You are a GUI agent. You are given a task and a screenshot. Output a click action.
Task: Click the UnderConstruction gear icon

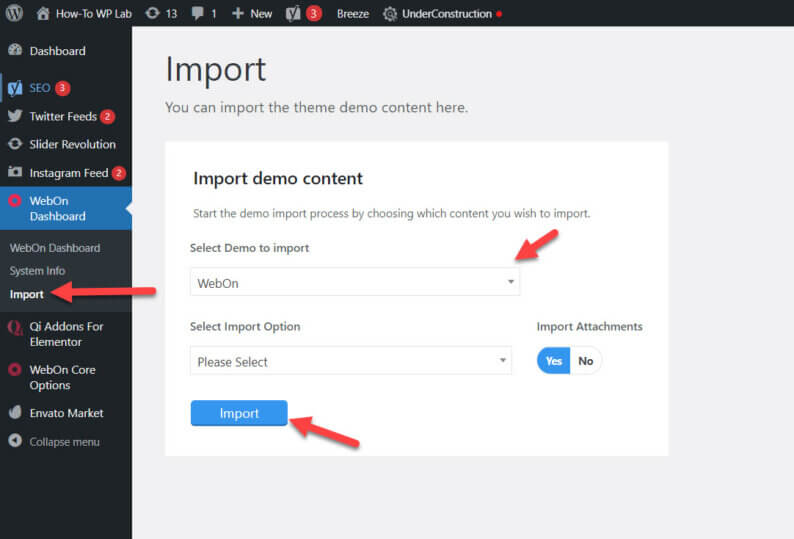[389, 14]
